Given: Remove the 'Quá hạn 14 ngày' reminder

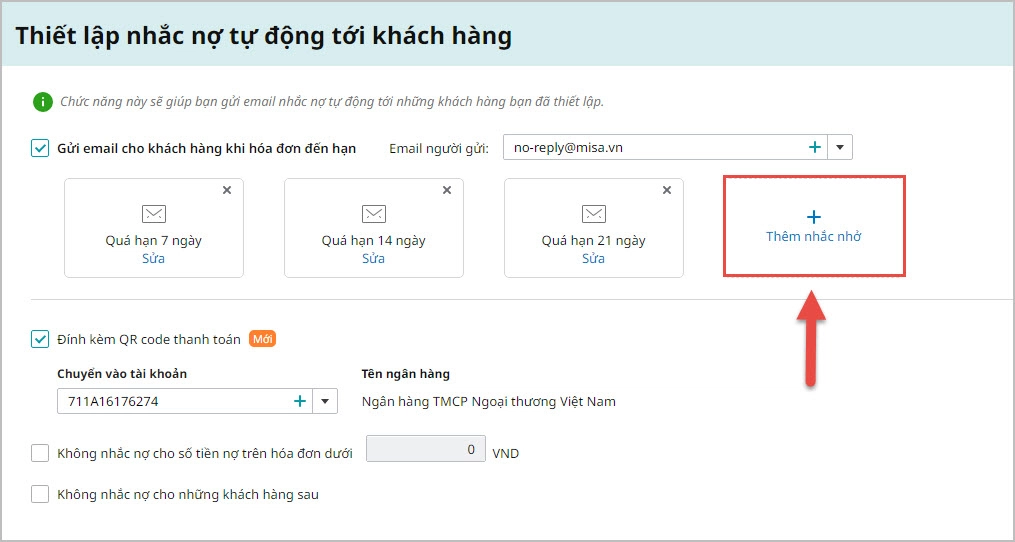Looking at the screenshot, I should coord(447,190).
